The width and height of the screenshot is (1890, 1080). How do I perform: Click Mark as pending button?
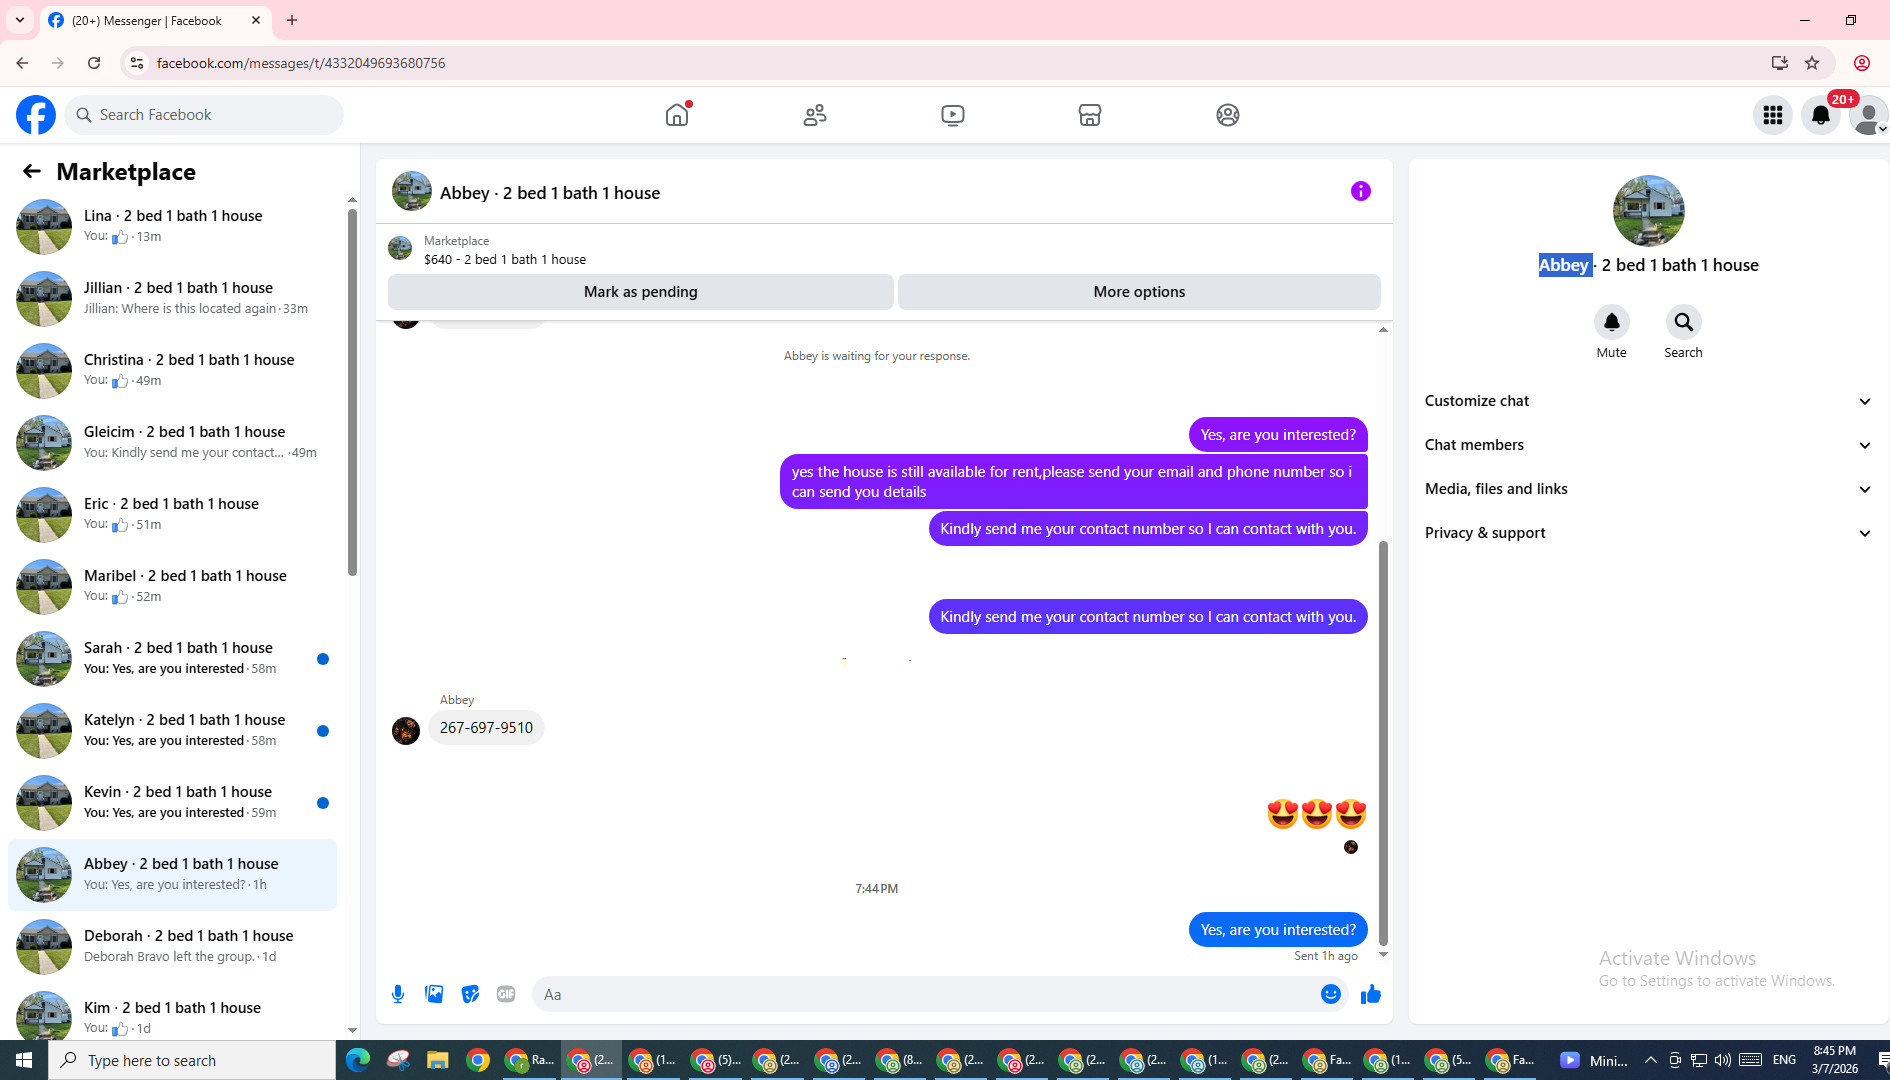click(641, 292)
